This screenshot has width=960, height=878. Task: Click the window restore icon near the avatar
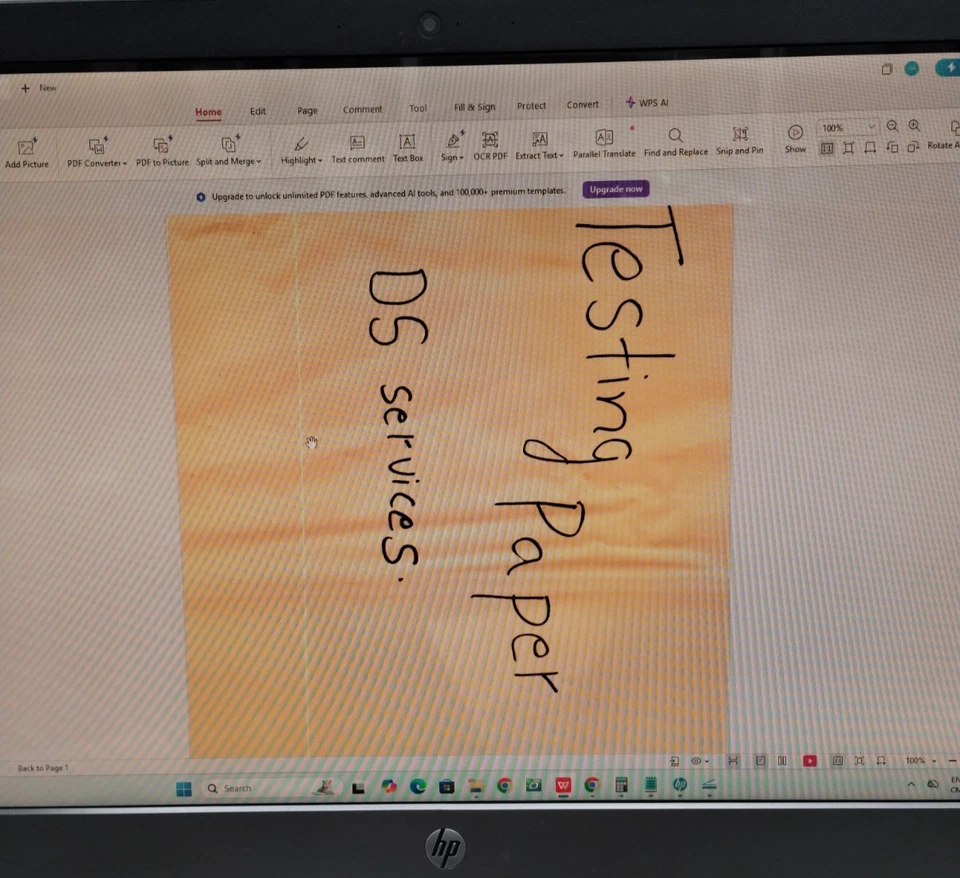tap(887, 69)
